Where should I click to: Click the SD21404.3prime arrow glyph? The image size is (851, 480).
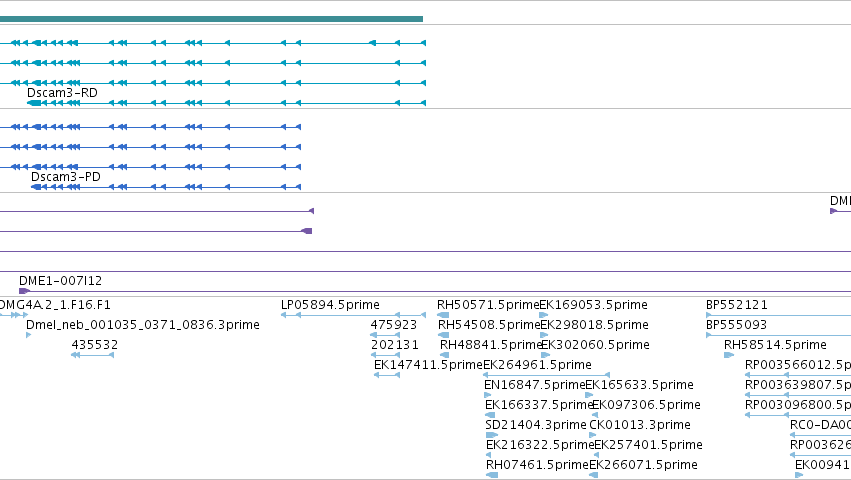point(492,435)
